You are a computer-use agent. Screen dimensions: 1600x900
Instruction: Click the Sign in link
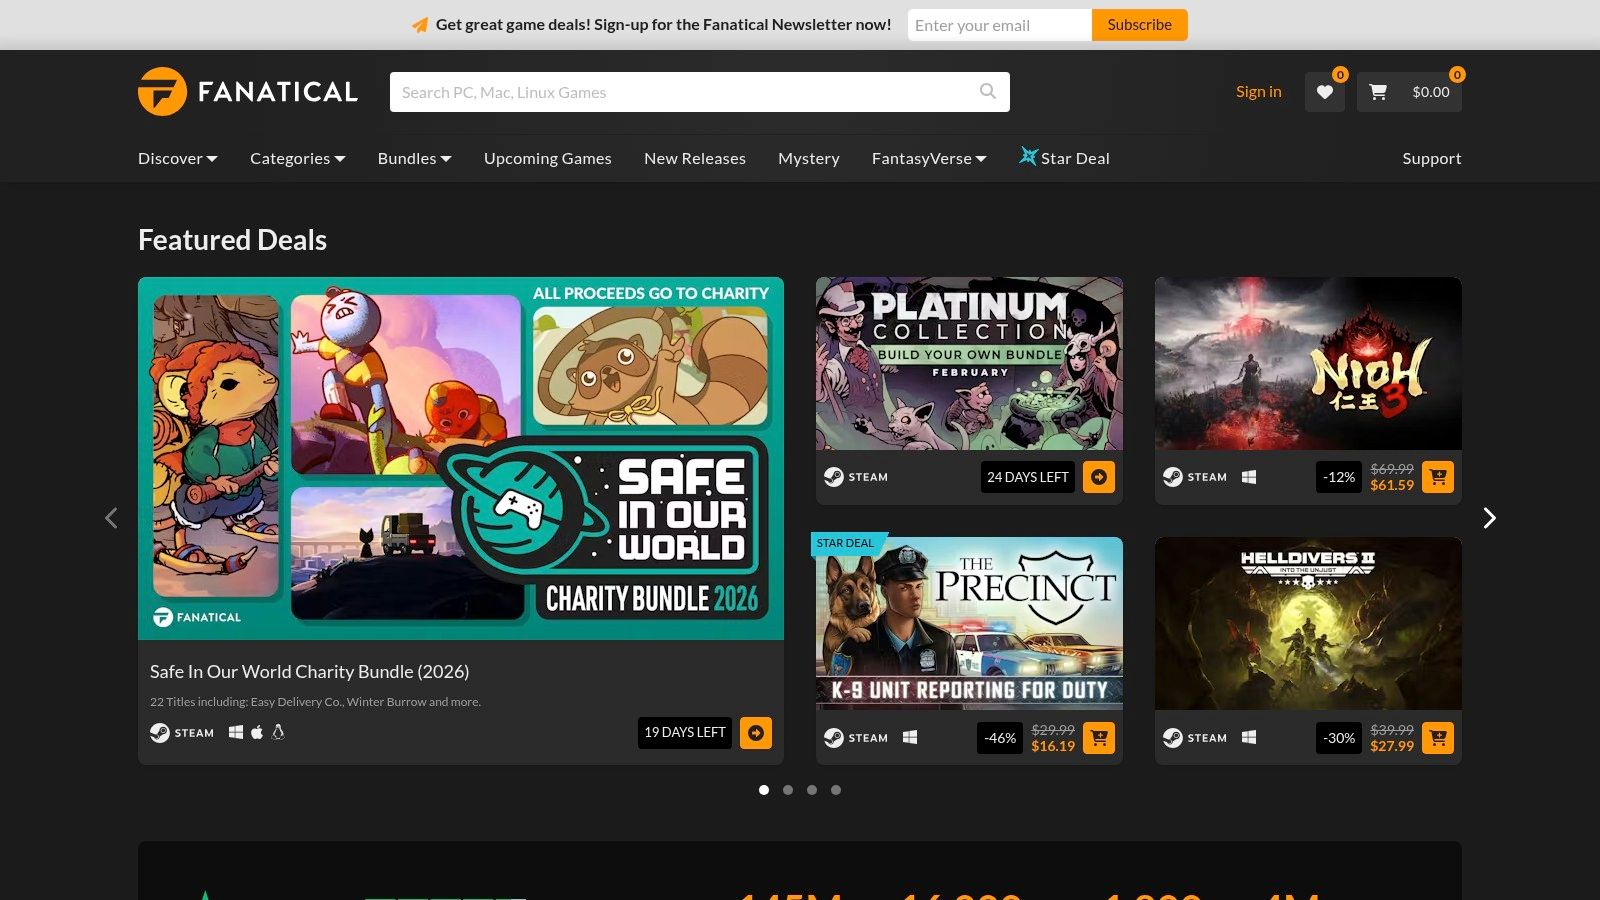tap(1258, 92)
